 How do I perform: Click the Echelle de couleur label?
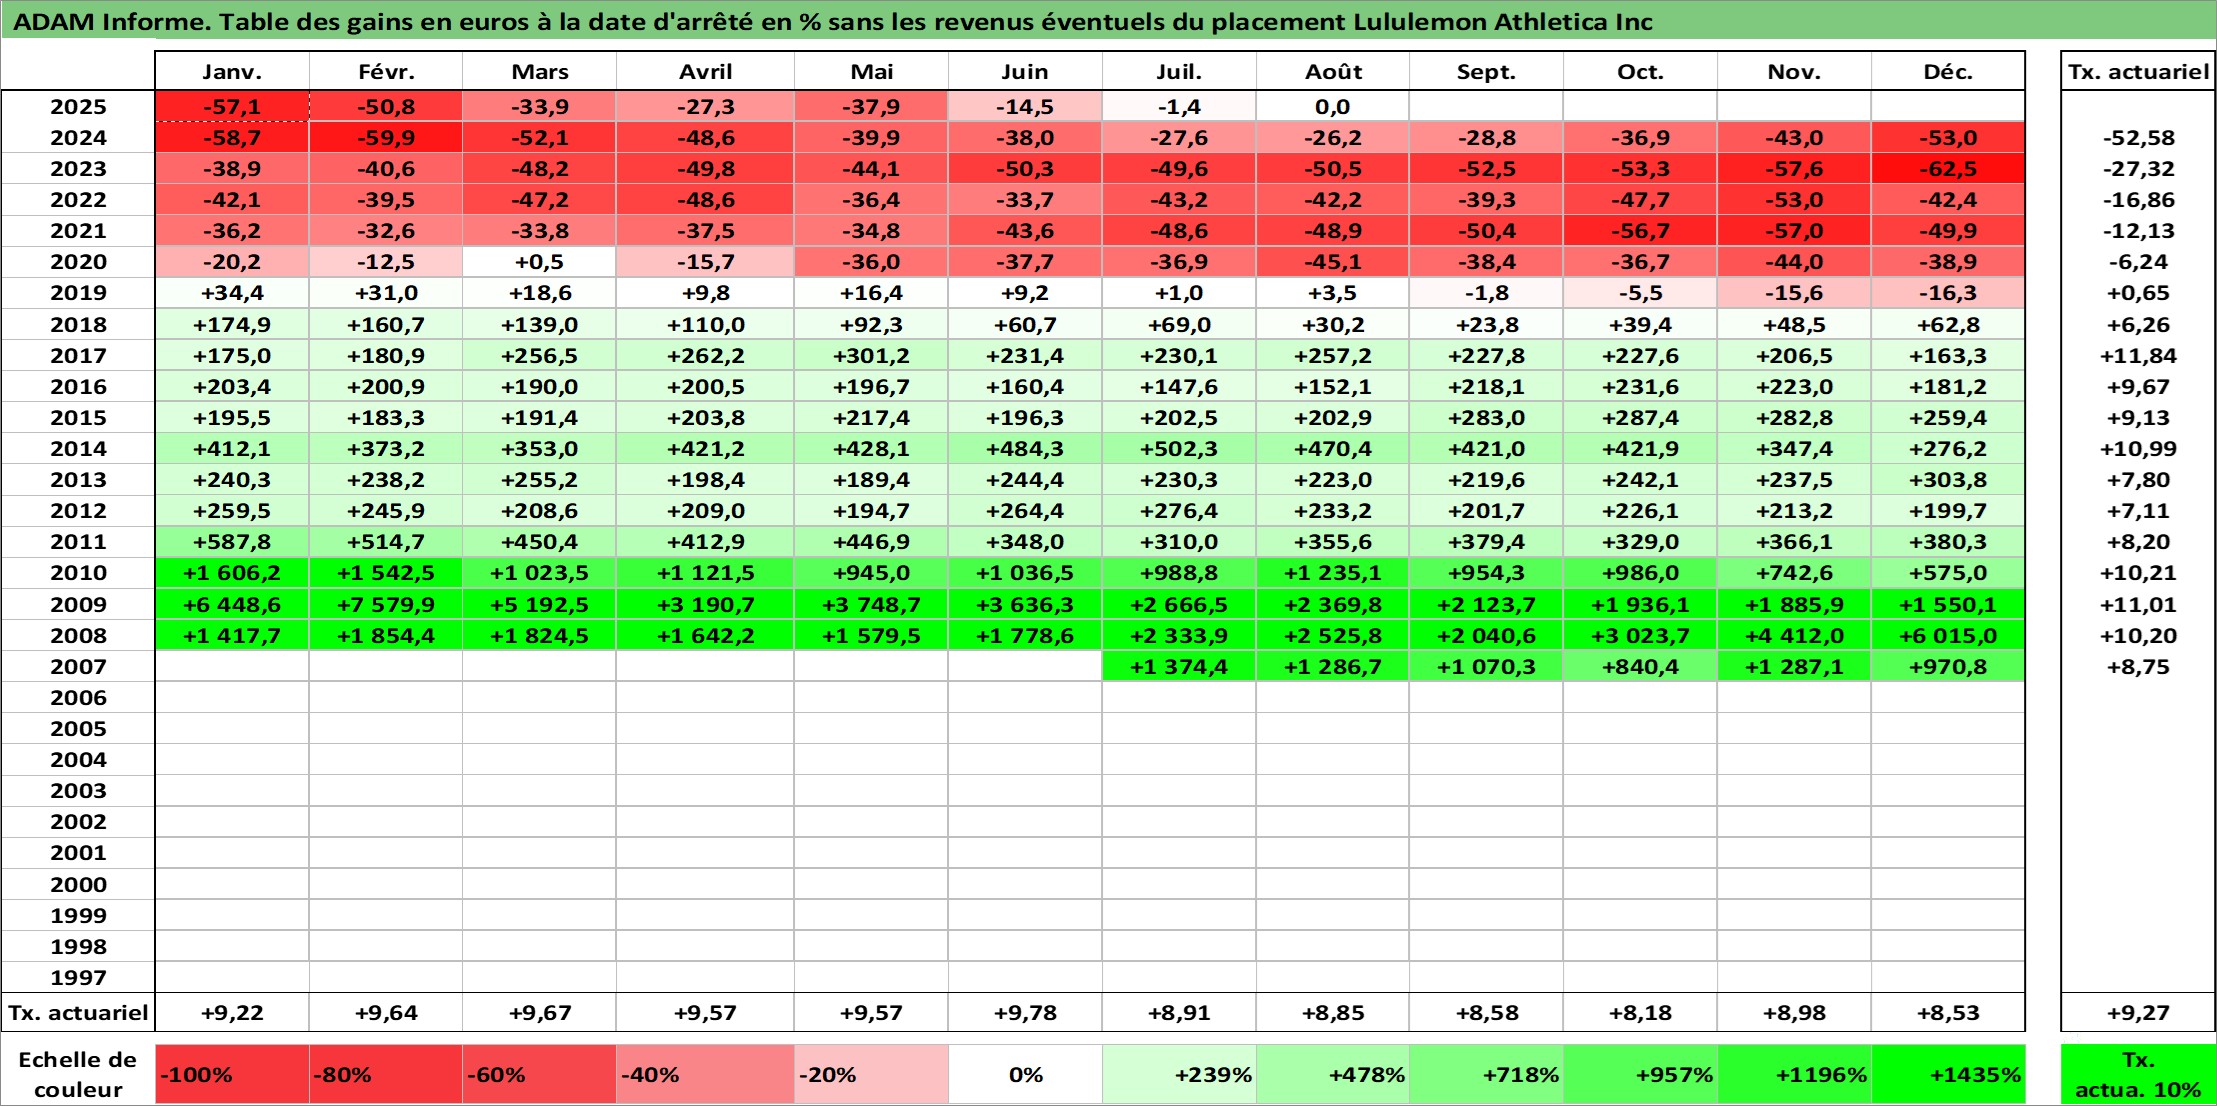coord(78,1074)
